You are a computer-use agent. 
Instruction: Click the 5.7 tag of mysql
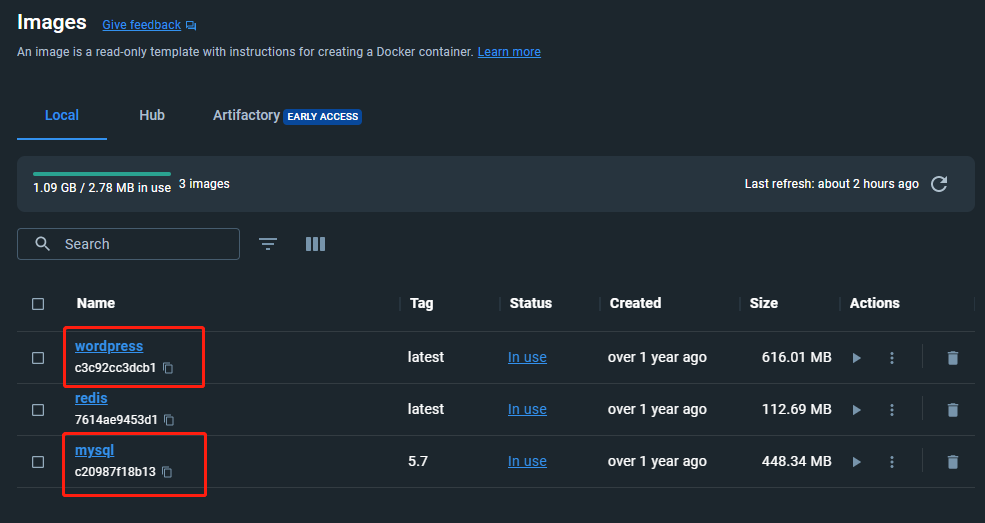click(418, 461)
